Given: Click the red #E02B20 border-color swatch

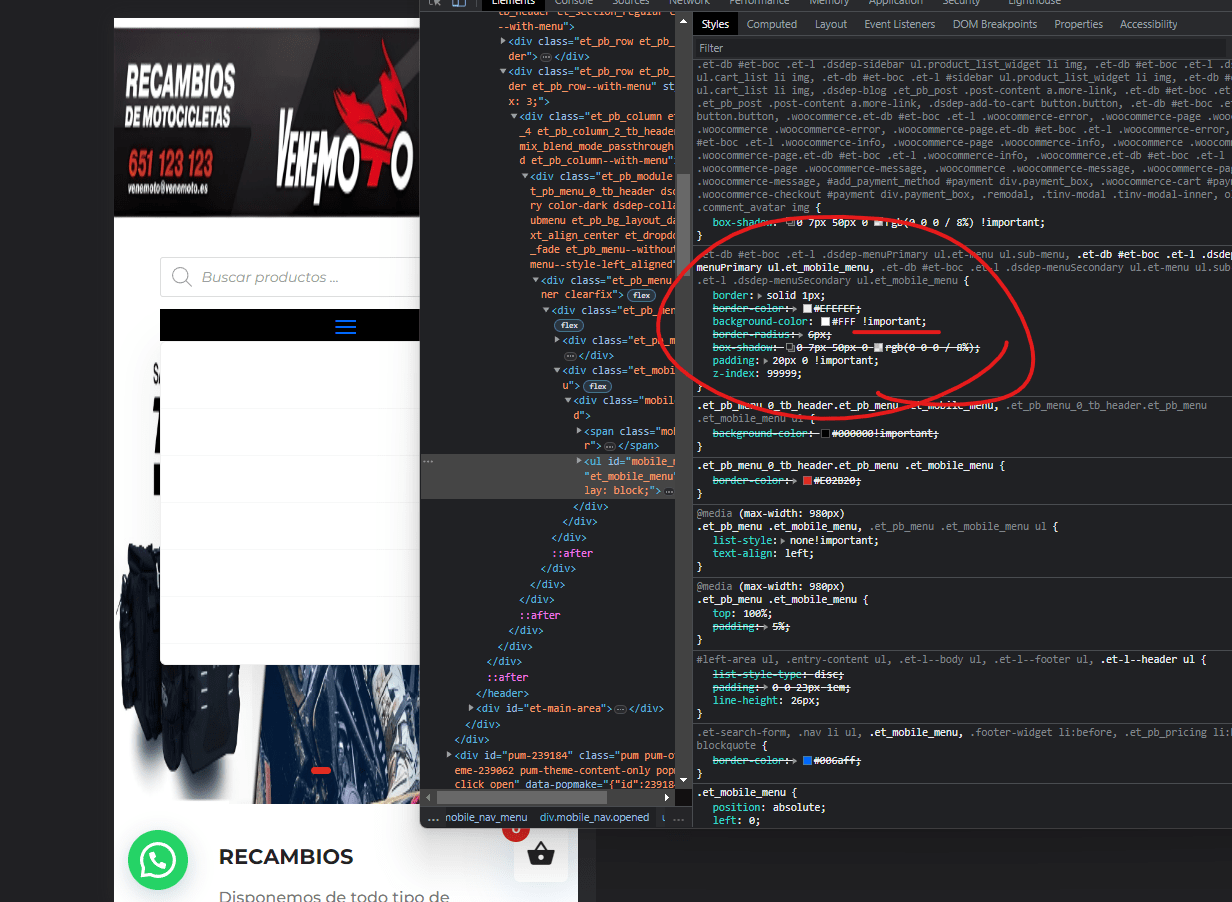Looking at the screenshot, I should [x=808, y=481].
